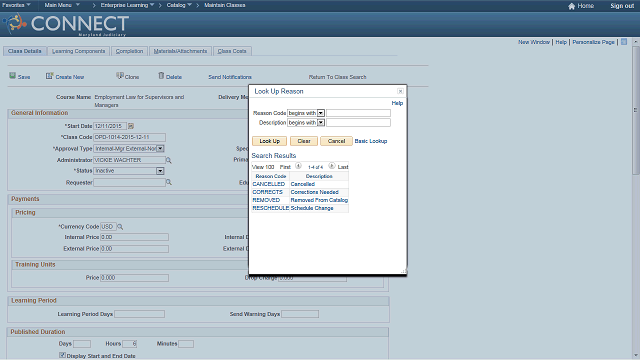Click the Currency Code lookup magnifier

point(120,227)
